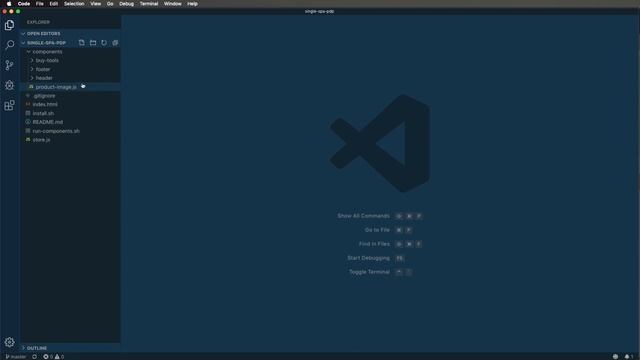Open the Terminal menu
Screen dimensions: 640x360
149,4
